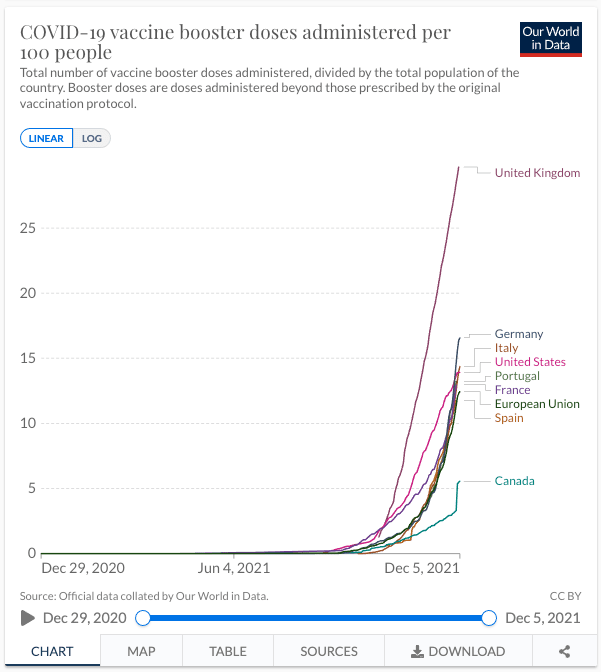Click the Germany series label
The image size is (601, 672).
coord(519,334)
